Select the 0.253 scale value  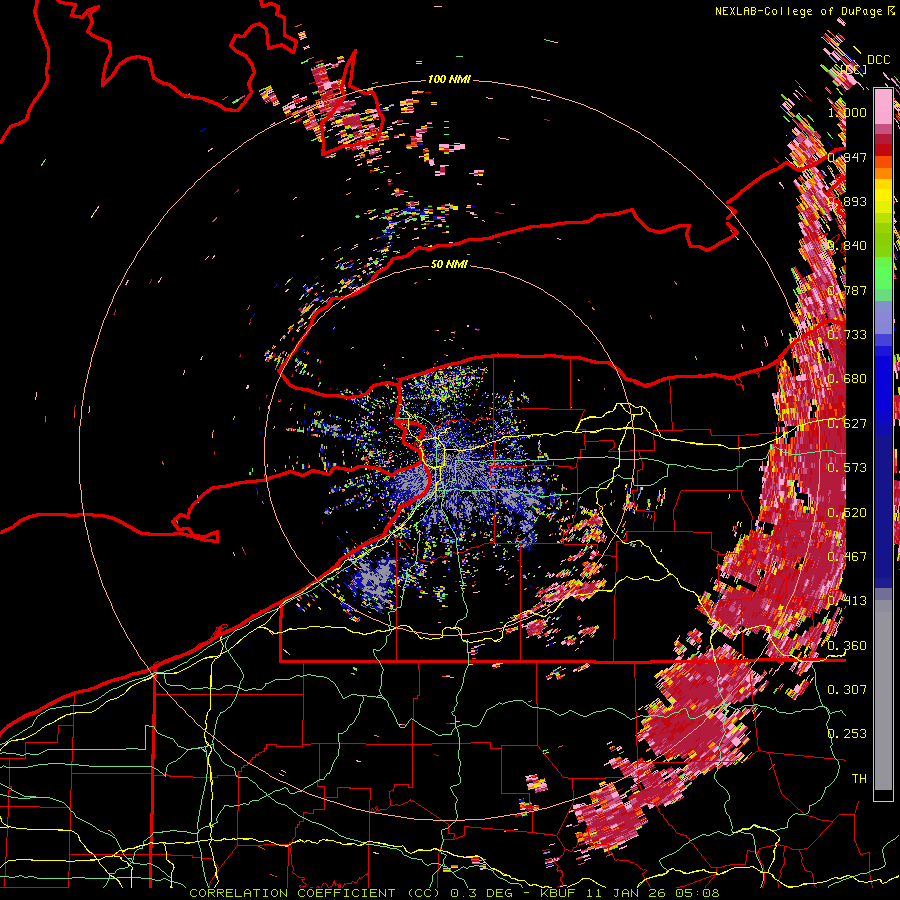847,734
